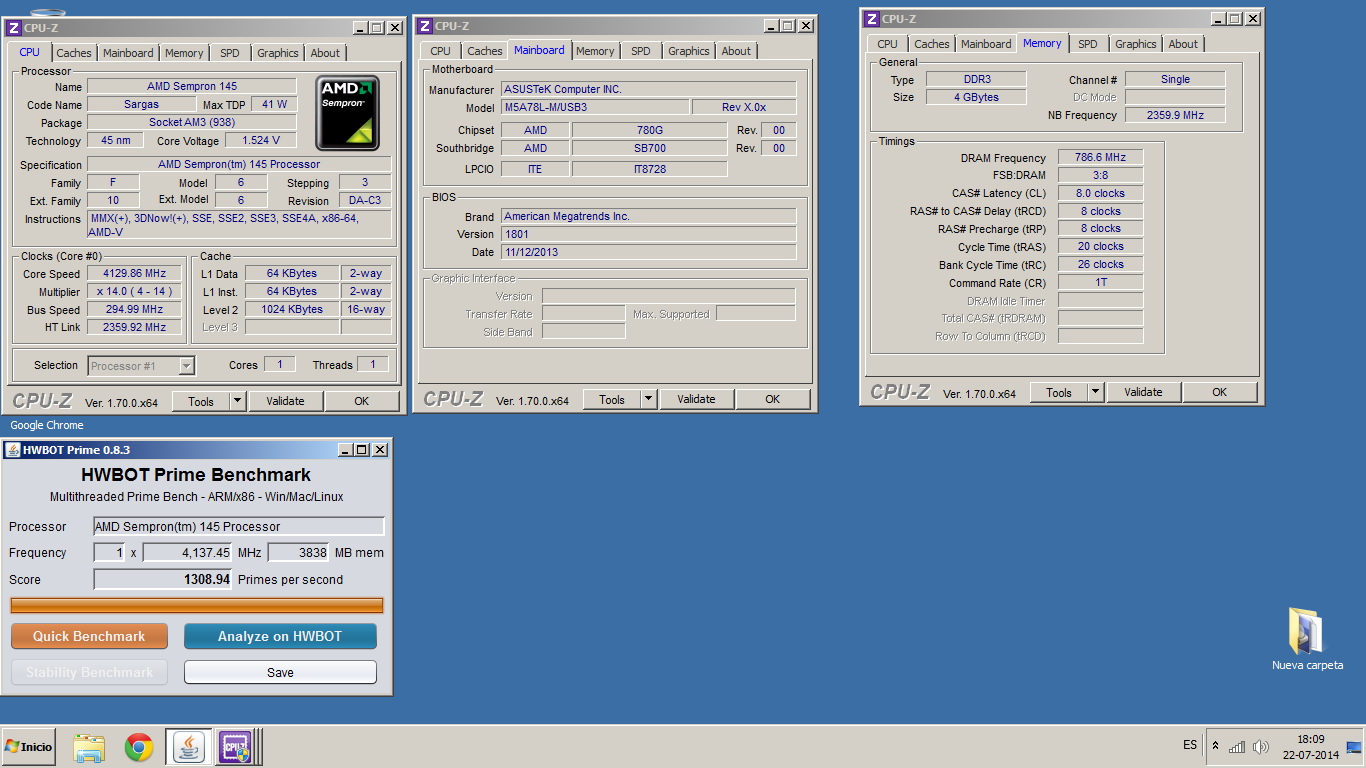Save the HWBOT Prime result
1366x768 pixels.
point(280,672)
